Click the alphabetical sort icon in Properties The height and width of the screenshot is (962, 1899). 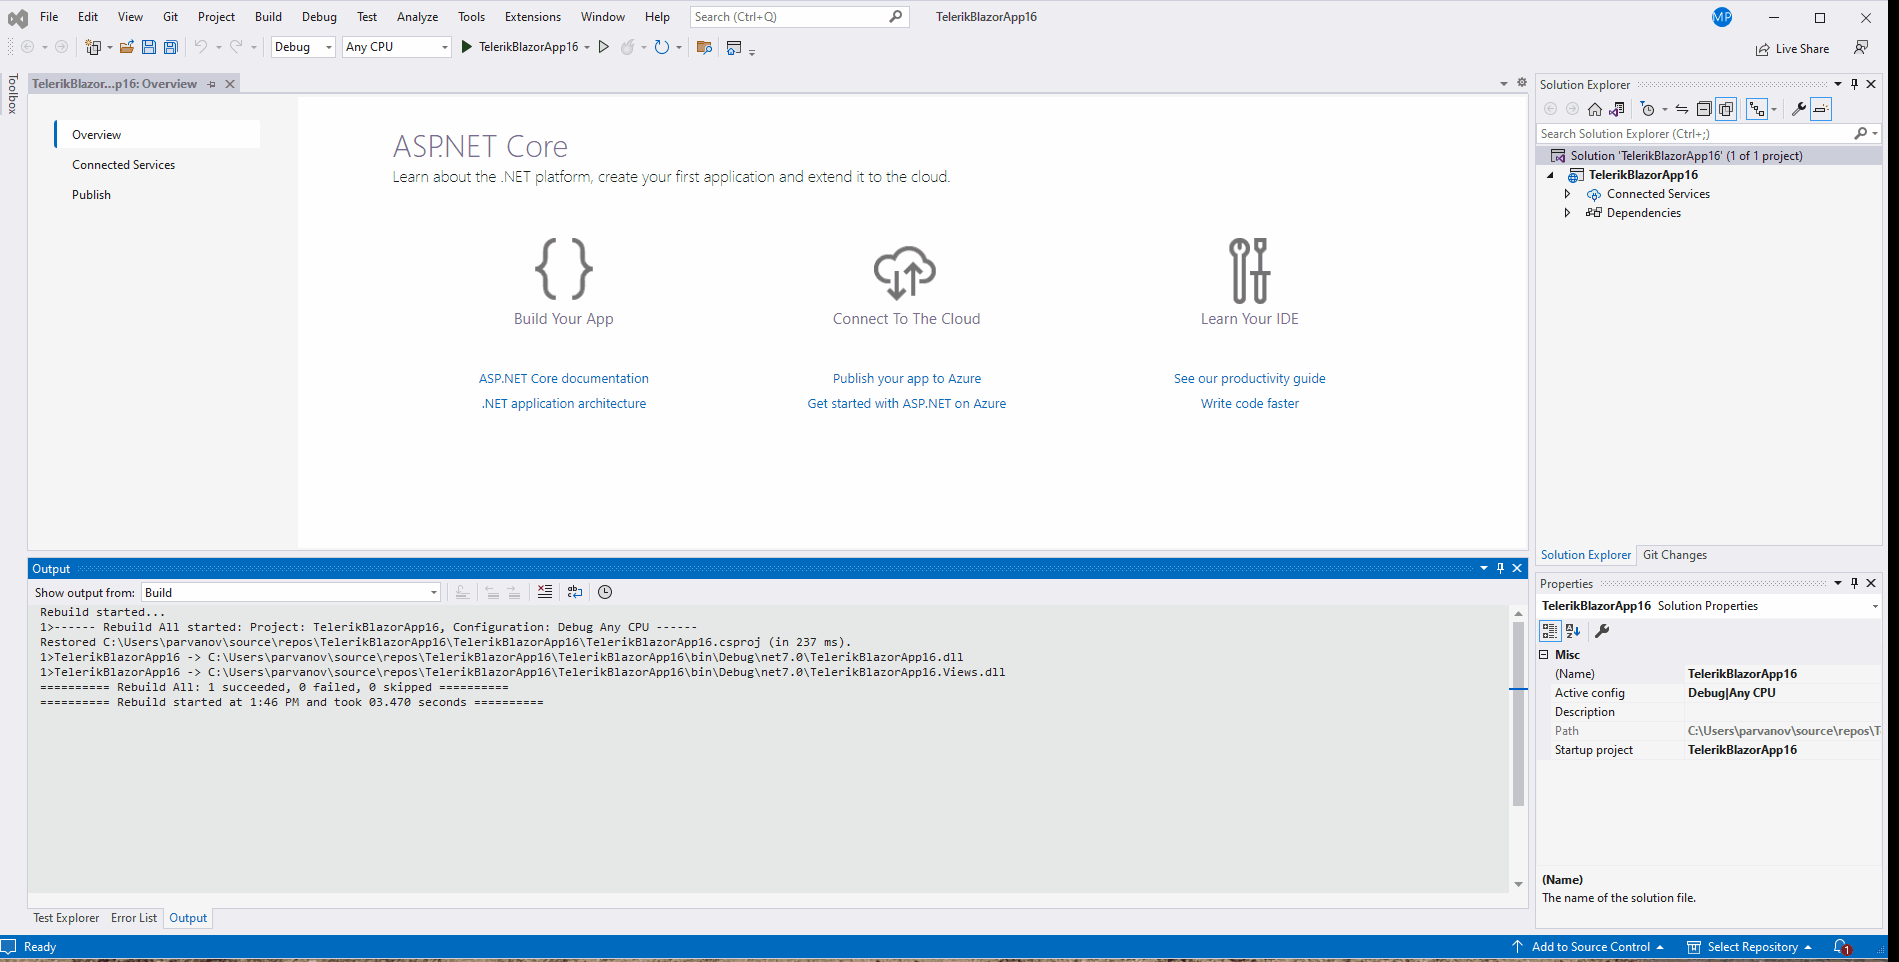point(1573,631)
